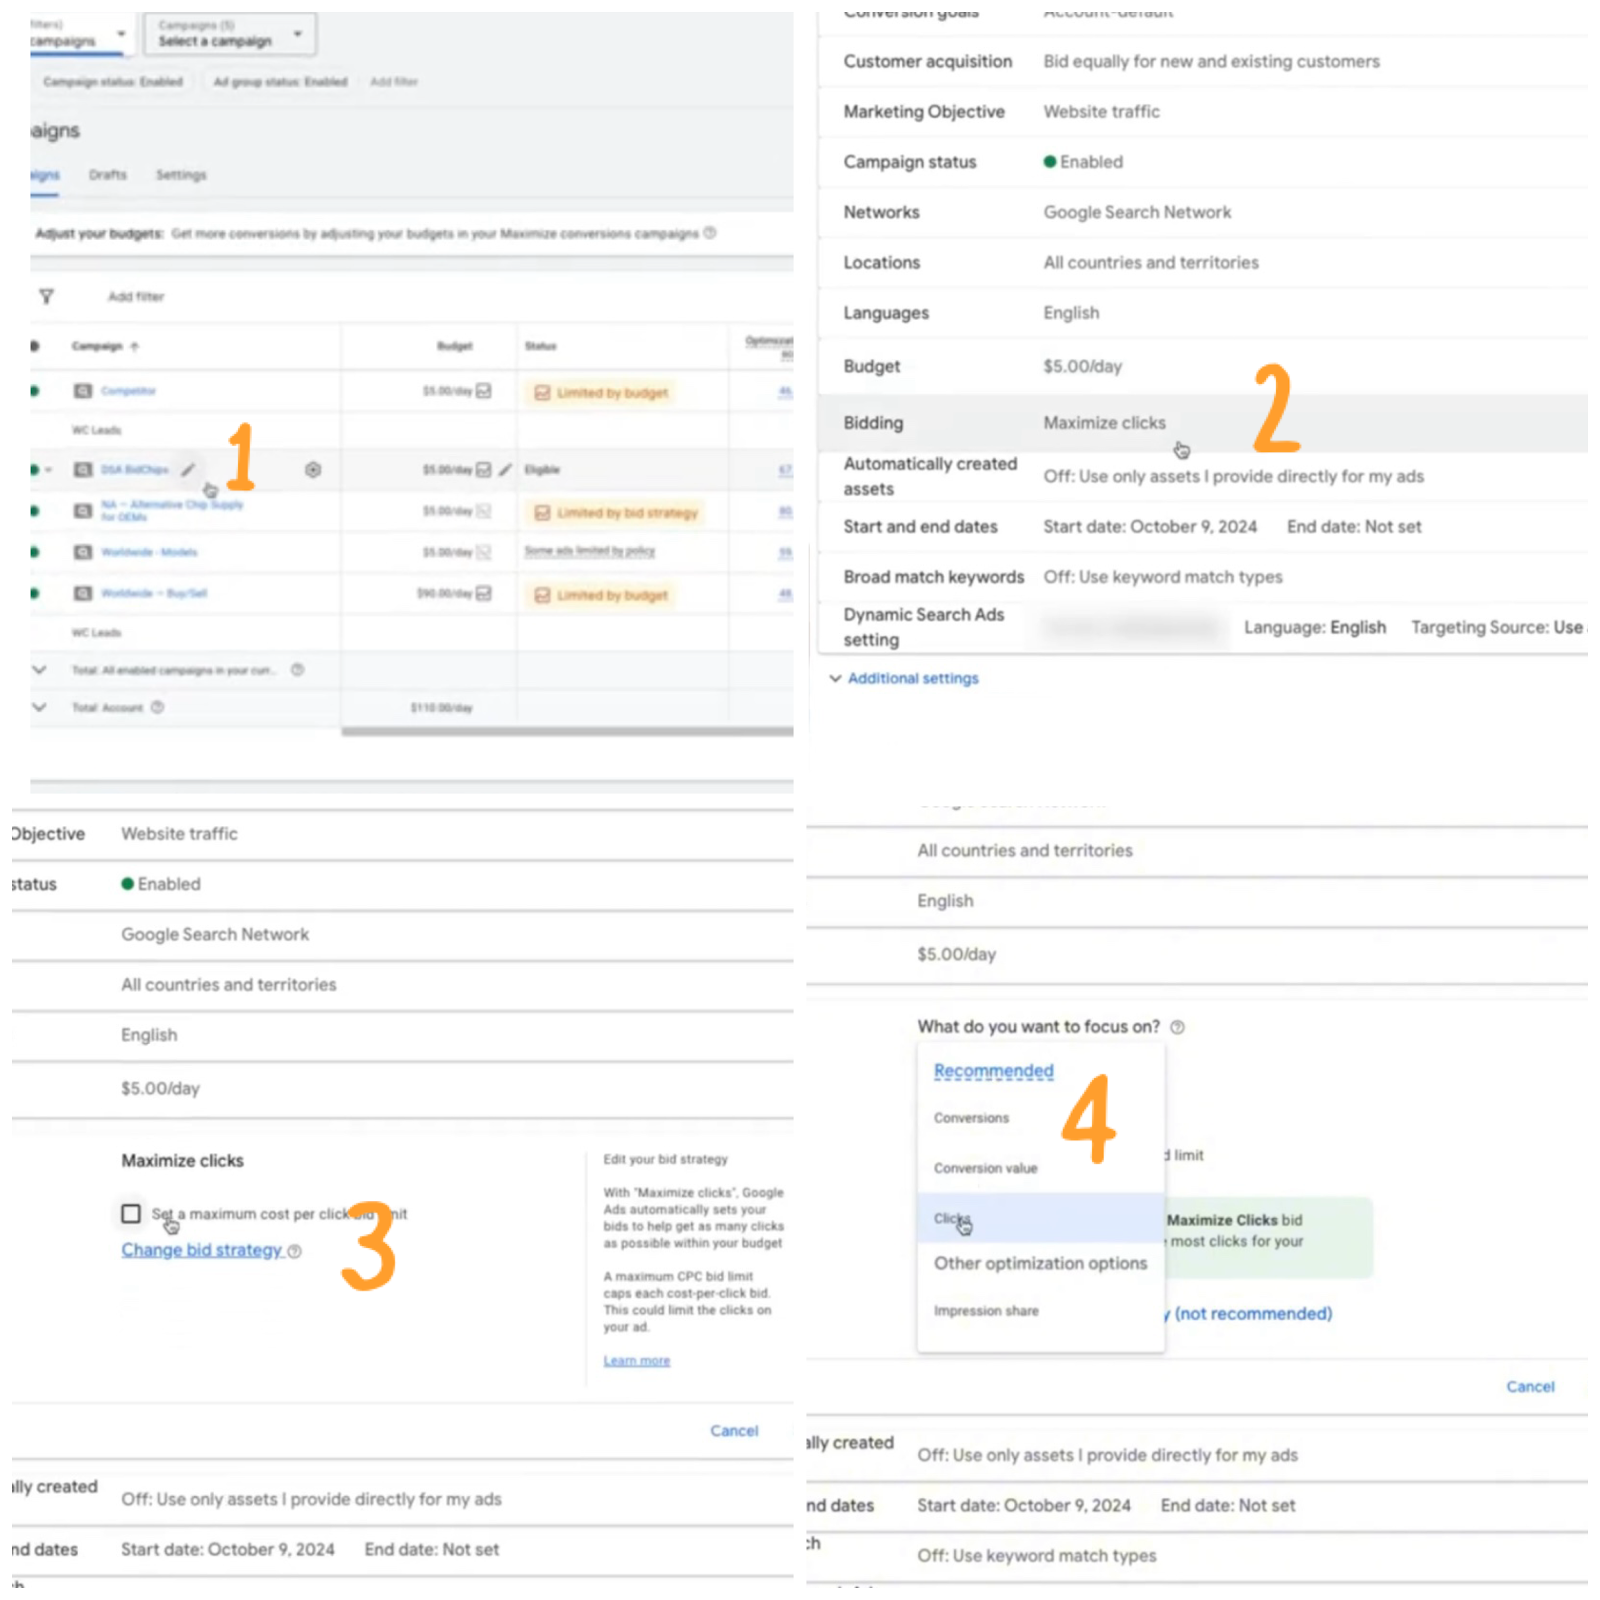Toggle the green status dot of Competitor campaign

[x=35, y=391]
